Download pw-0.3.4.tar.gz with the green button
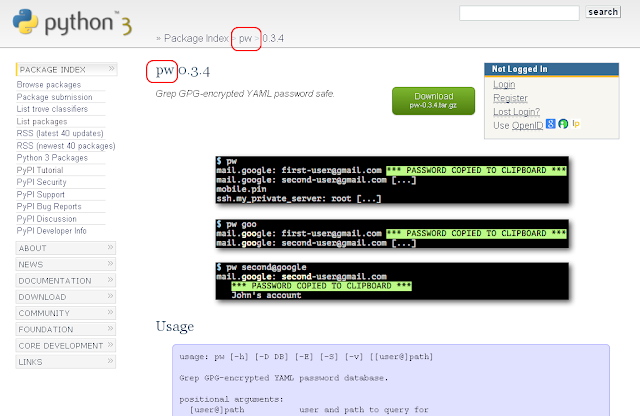Viewport: 640px width, 416px height. click(x=433, y=101)
